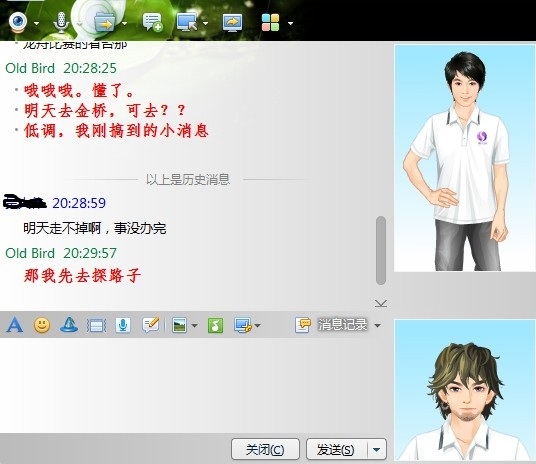The height and width of the screenshot is (464, 536).
Task: Expand screenshot options dropdown arrow
Action: [x=257, y=326]
